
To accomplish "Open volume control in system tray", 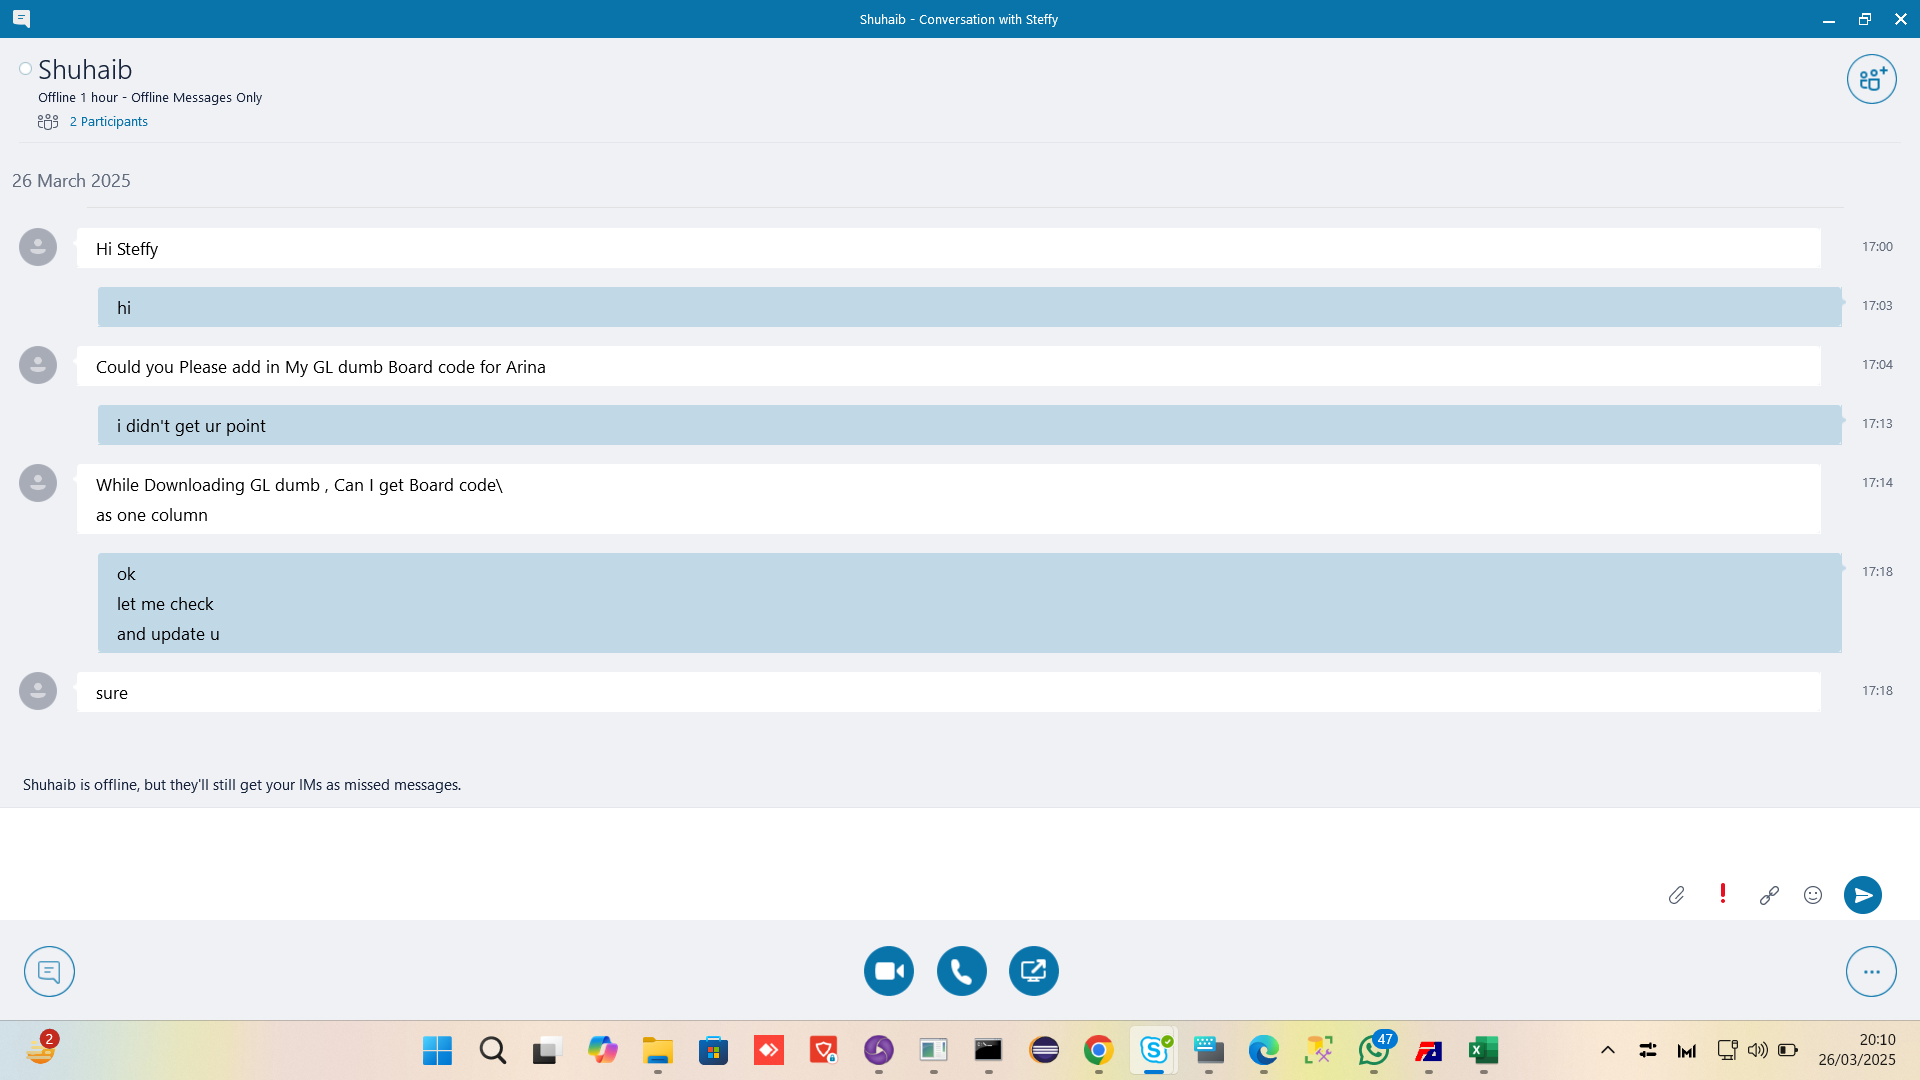I will 1757,1050.
